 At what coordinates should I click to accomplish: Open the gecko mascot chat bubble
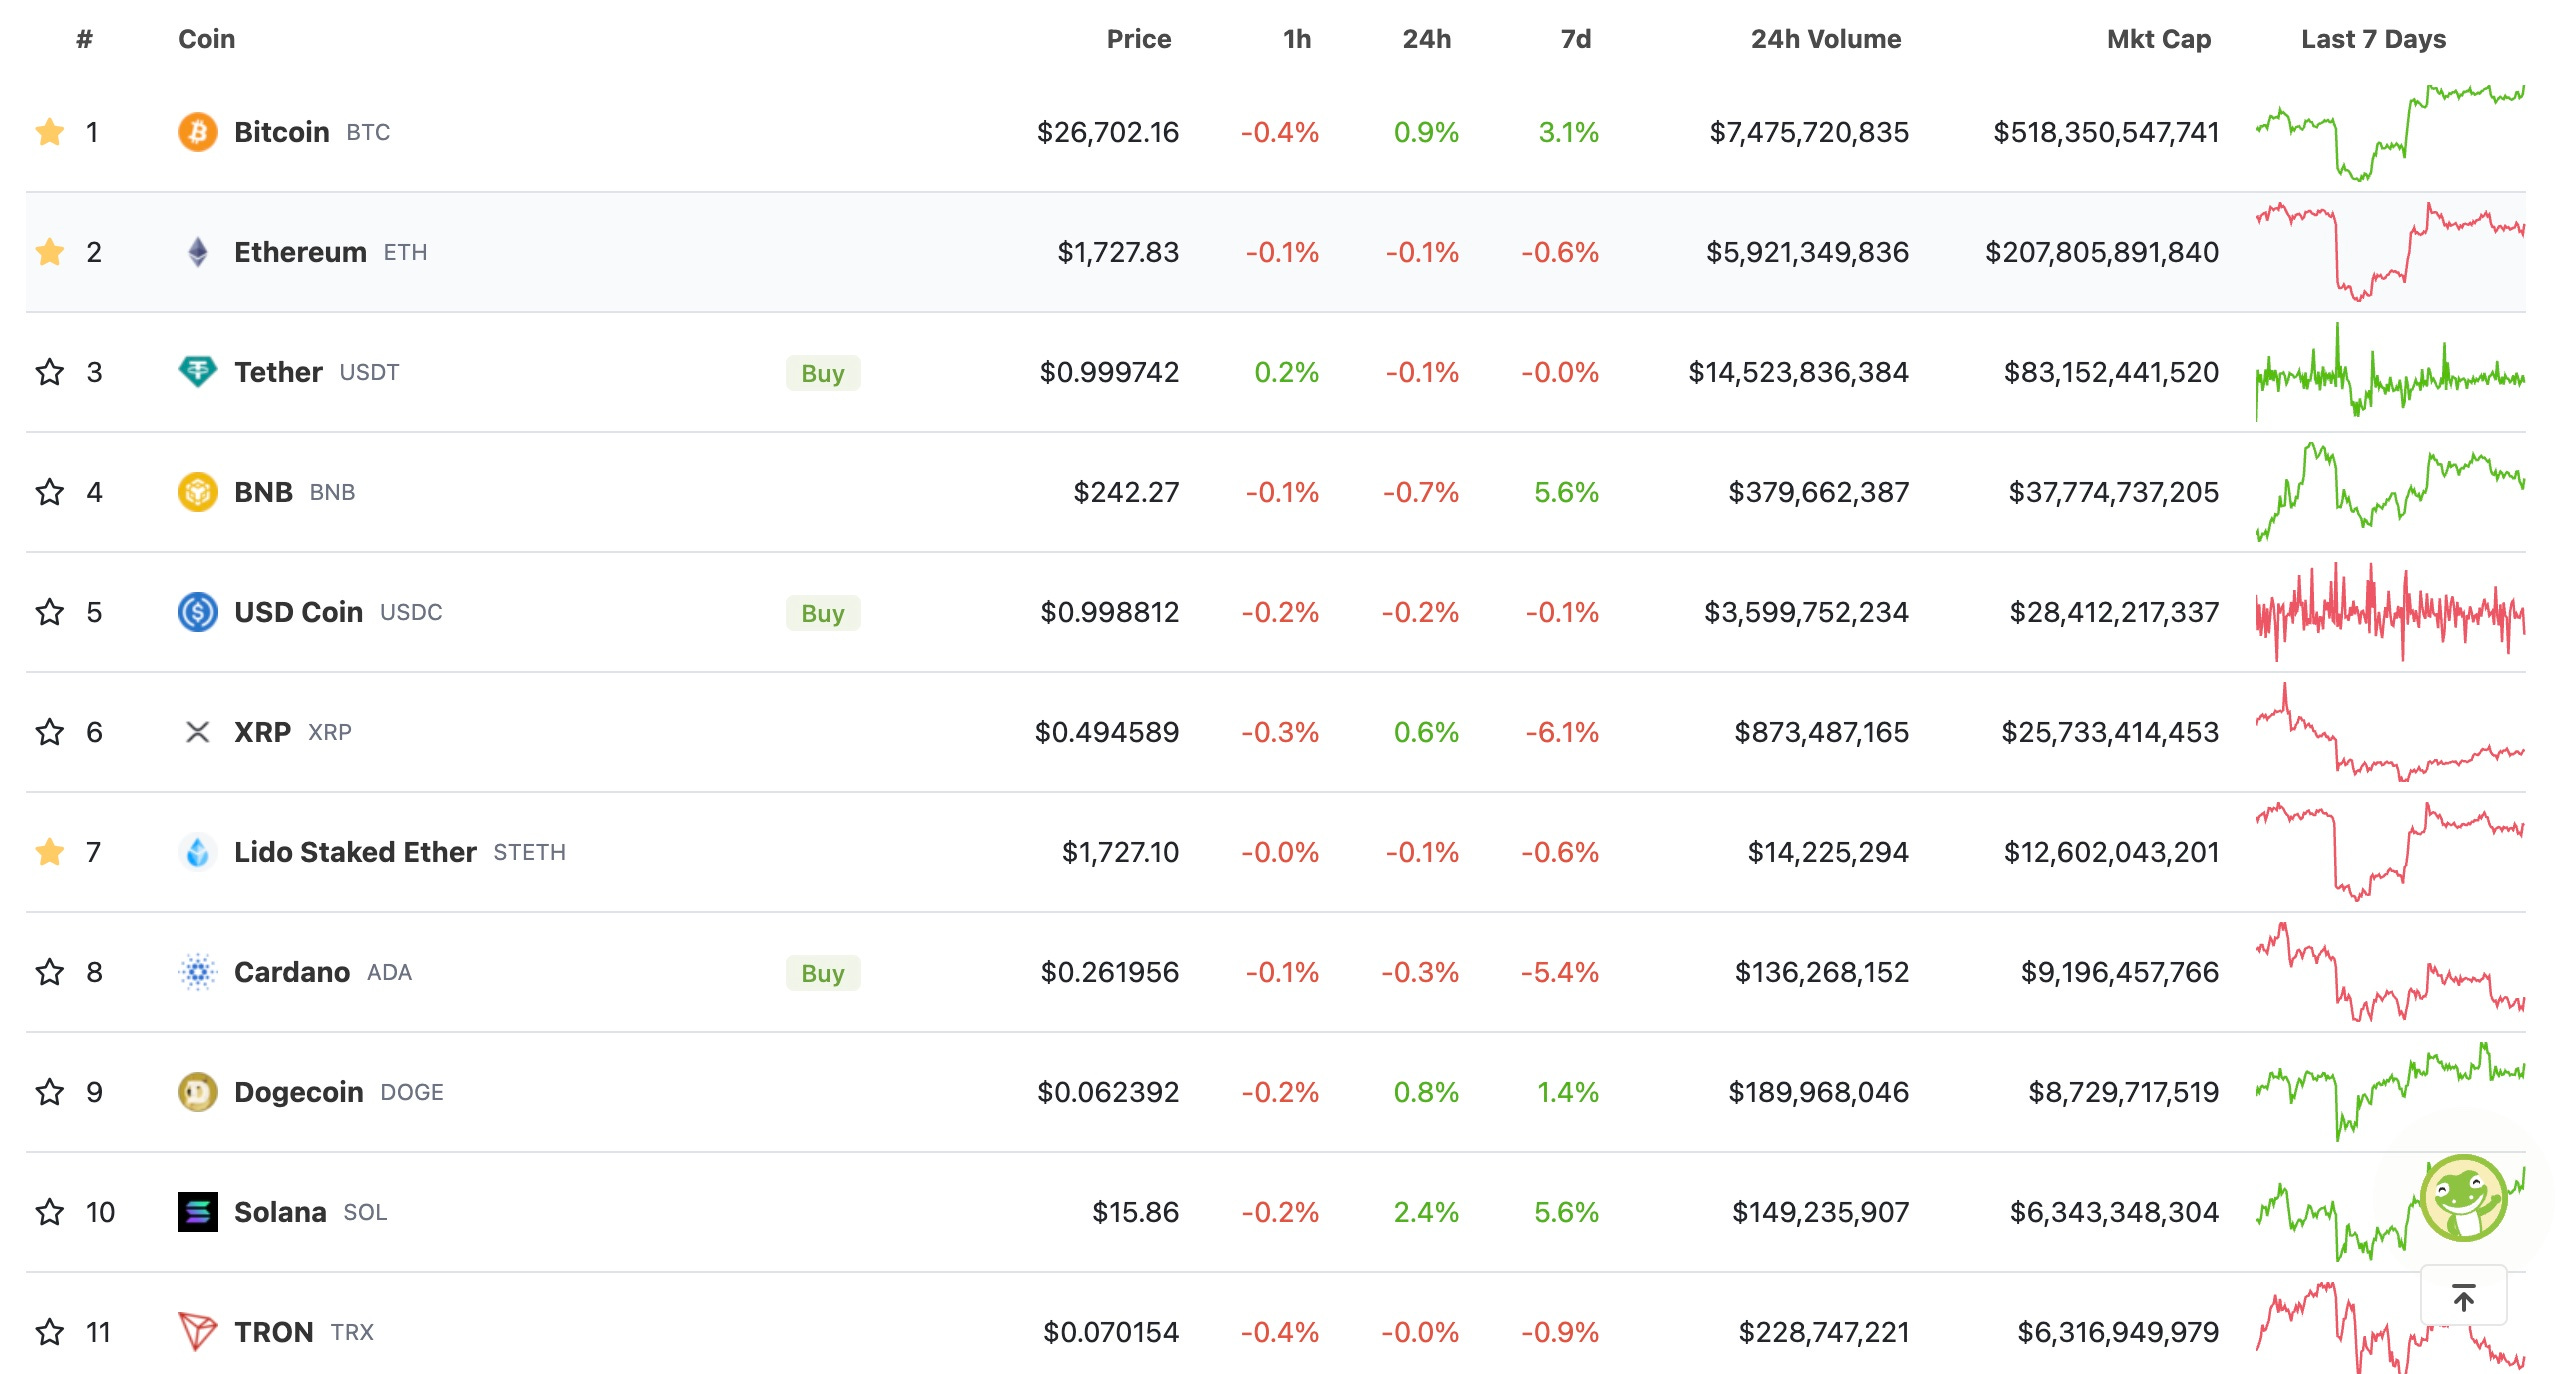point(2463,1198)
